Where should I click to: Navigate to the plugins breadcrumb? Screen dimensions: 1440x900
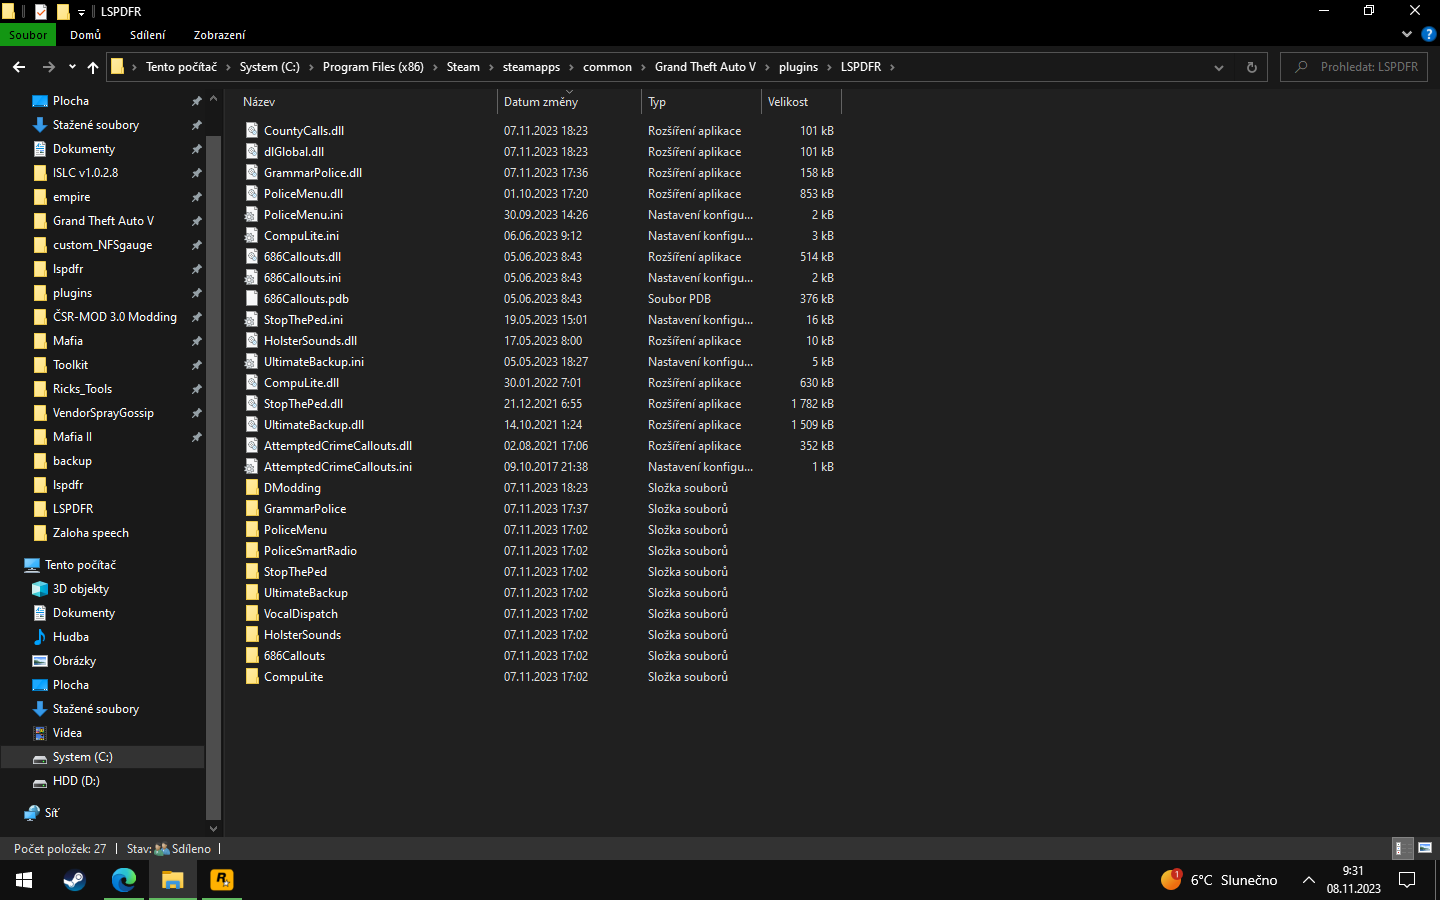(x=798, y=67)
